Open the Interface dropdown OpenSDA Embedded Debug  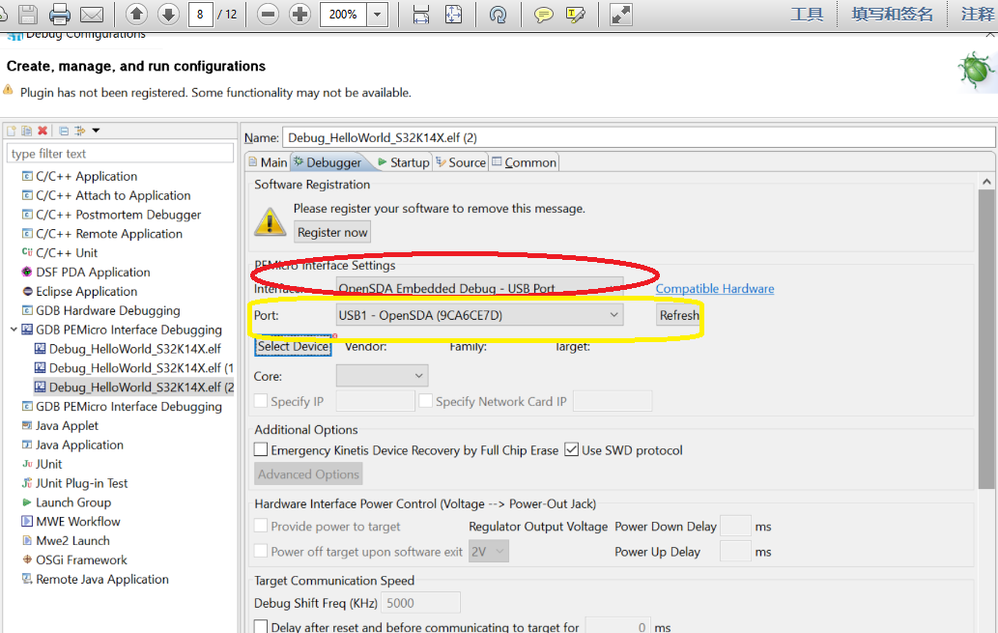click(x=480, y=288)
